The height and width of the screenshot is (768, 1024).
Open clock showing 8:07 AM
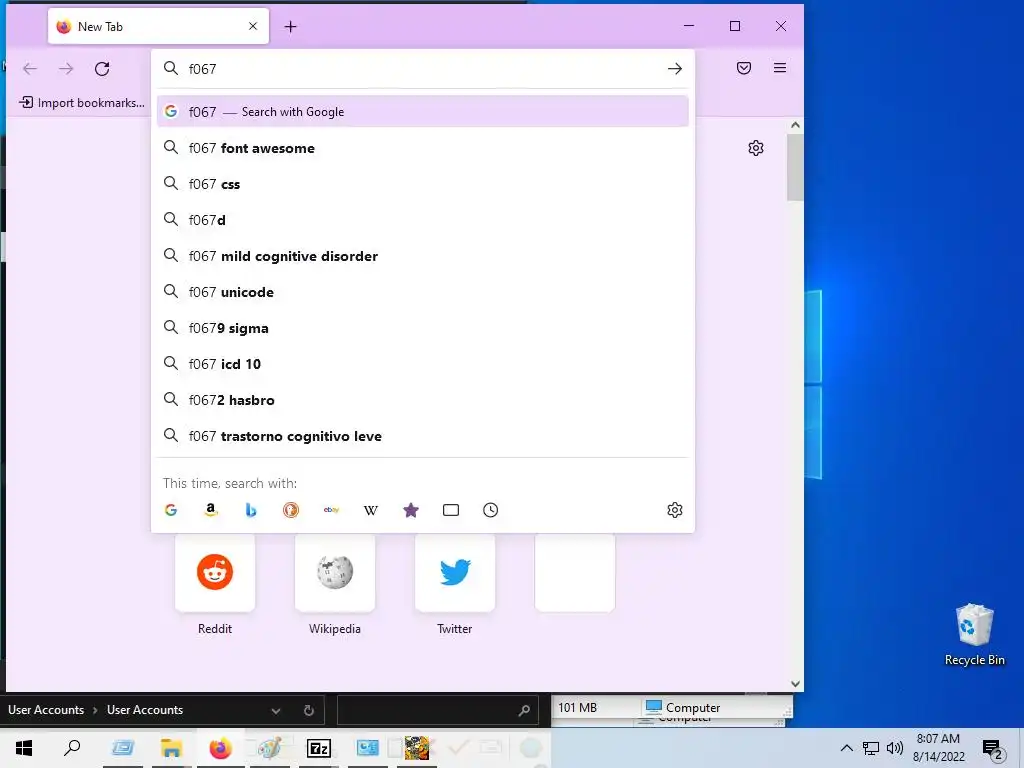tap(938, 748)
